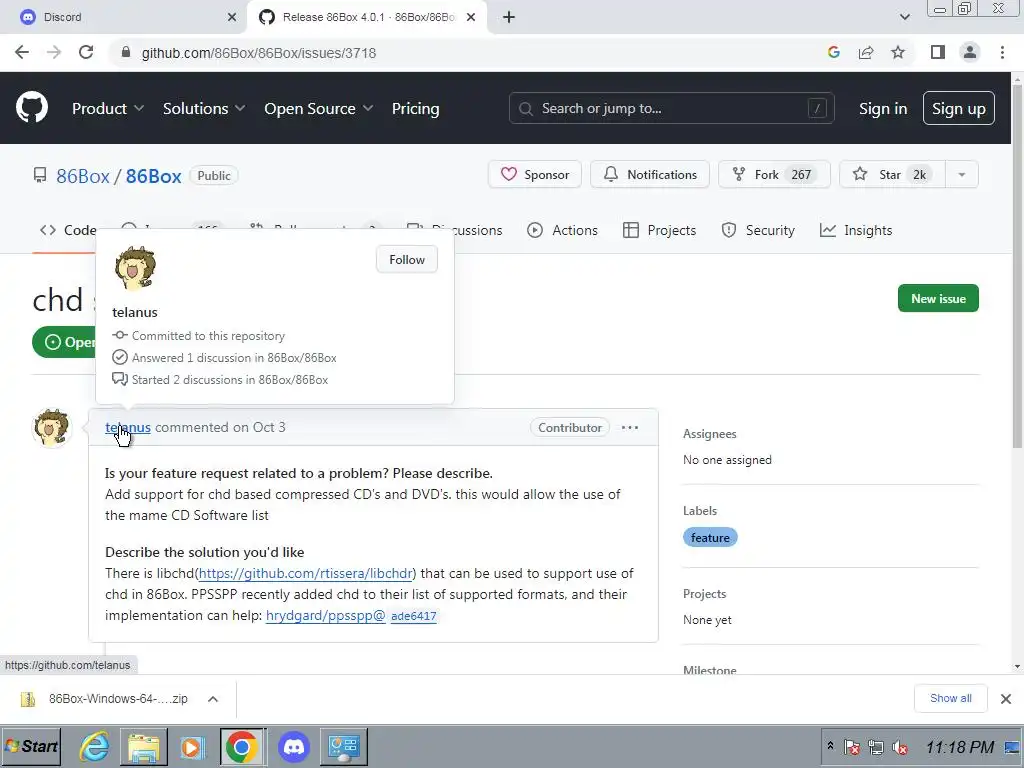This screenshot has width=1024, height=768.
Task: Open the hrydgard/ppsspp commit link
Action: [326, 615]
